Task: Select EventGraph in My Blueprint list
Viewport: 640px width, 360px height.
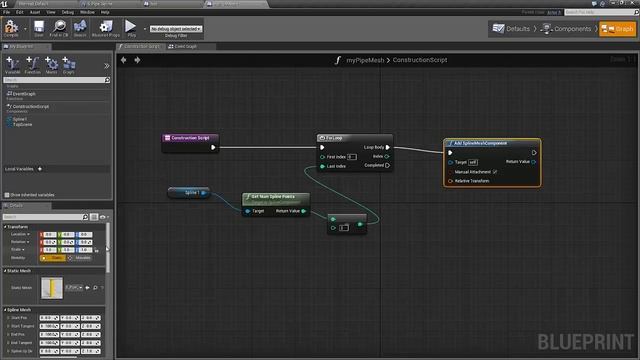Action: [x=24, y=94]
